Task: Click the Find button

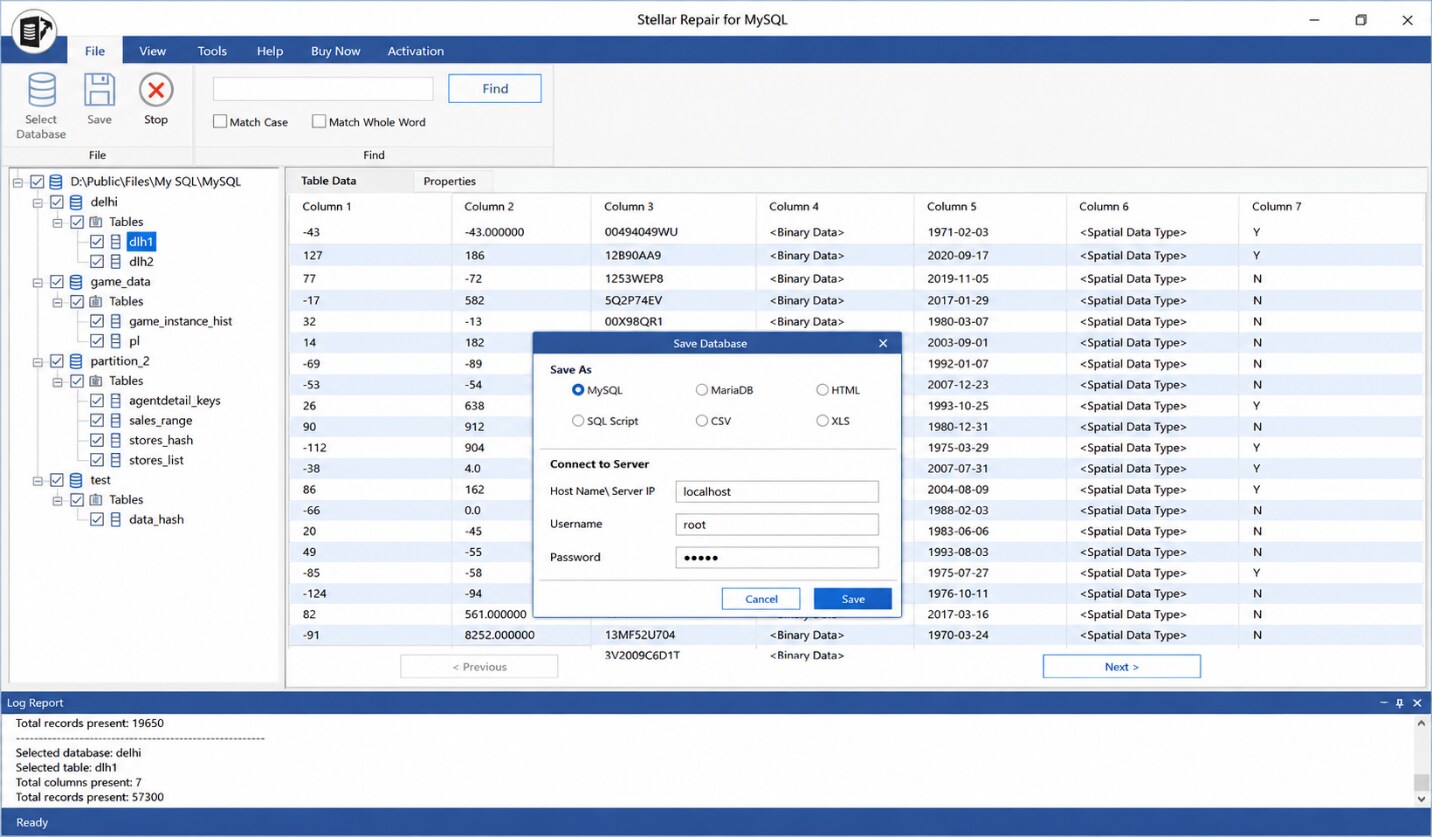Action: tap(495, 88)
